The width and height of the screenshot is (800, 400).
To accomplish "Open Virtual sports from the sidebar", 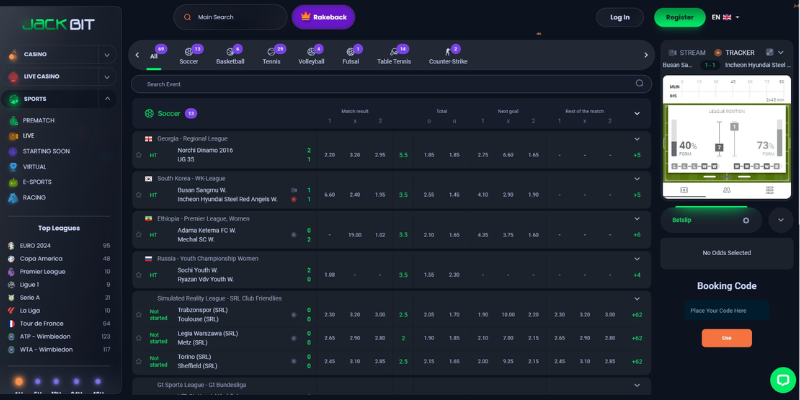I will [34, 167].
